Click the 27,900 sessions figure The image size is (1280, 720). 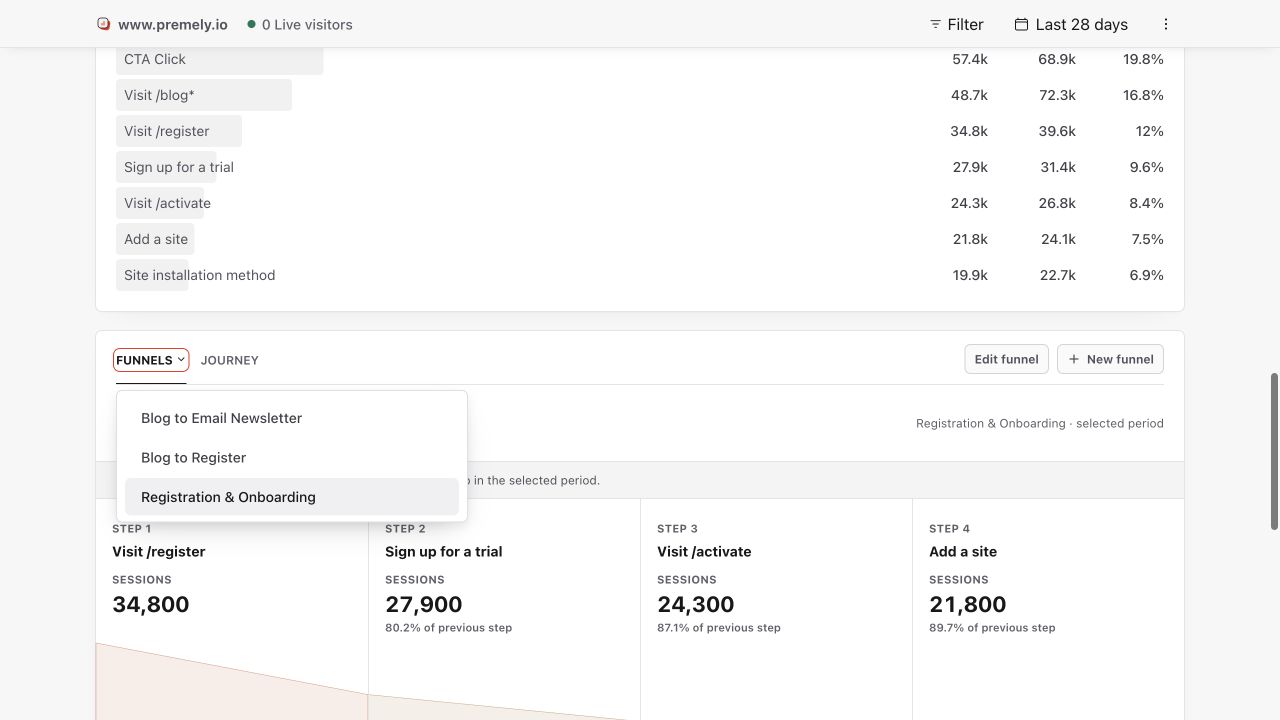coord(424,604)
